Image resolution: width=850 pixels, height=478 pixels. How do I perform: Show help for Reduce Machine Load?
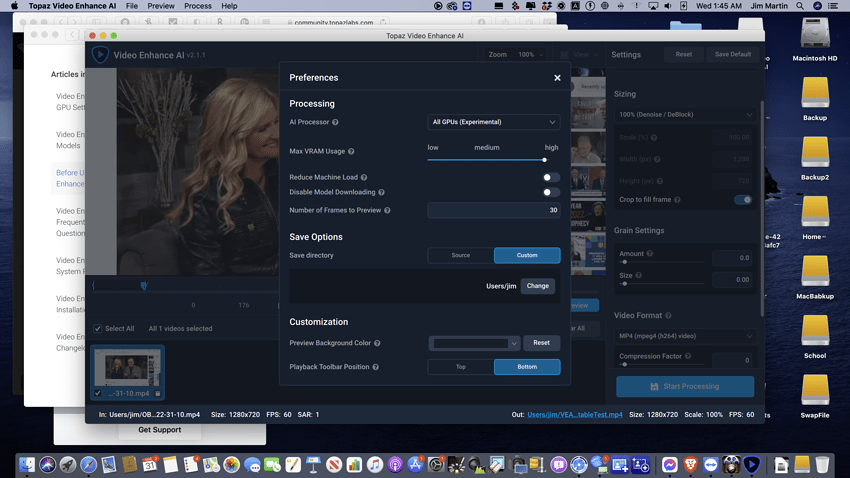click(364, 178)
